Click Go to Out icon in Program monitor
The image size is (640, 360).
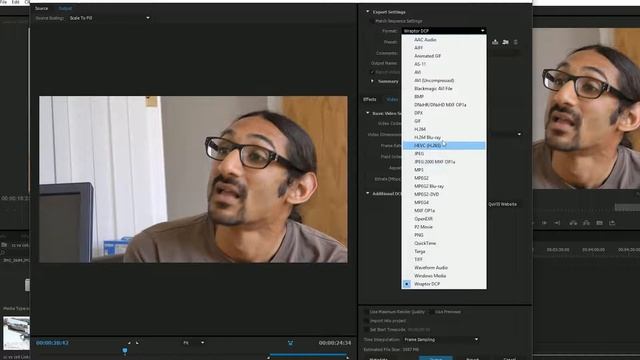pyautogui.click(x=557, y=223)
